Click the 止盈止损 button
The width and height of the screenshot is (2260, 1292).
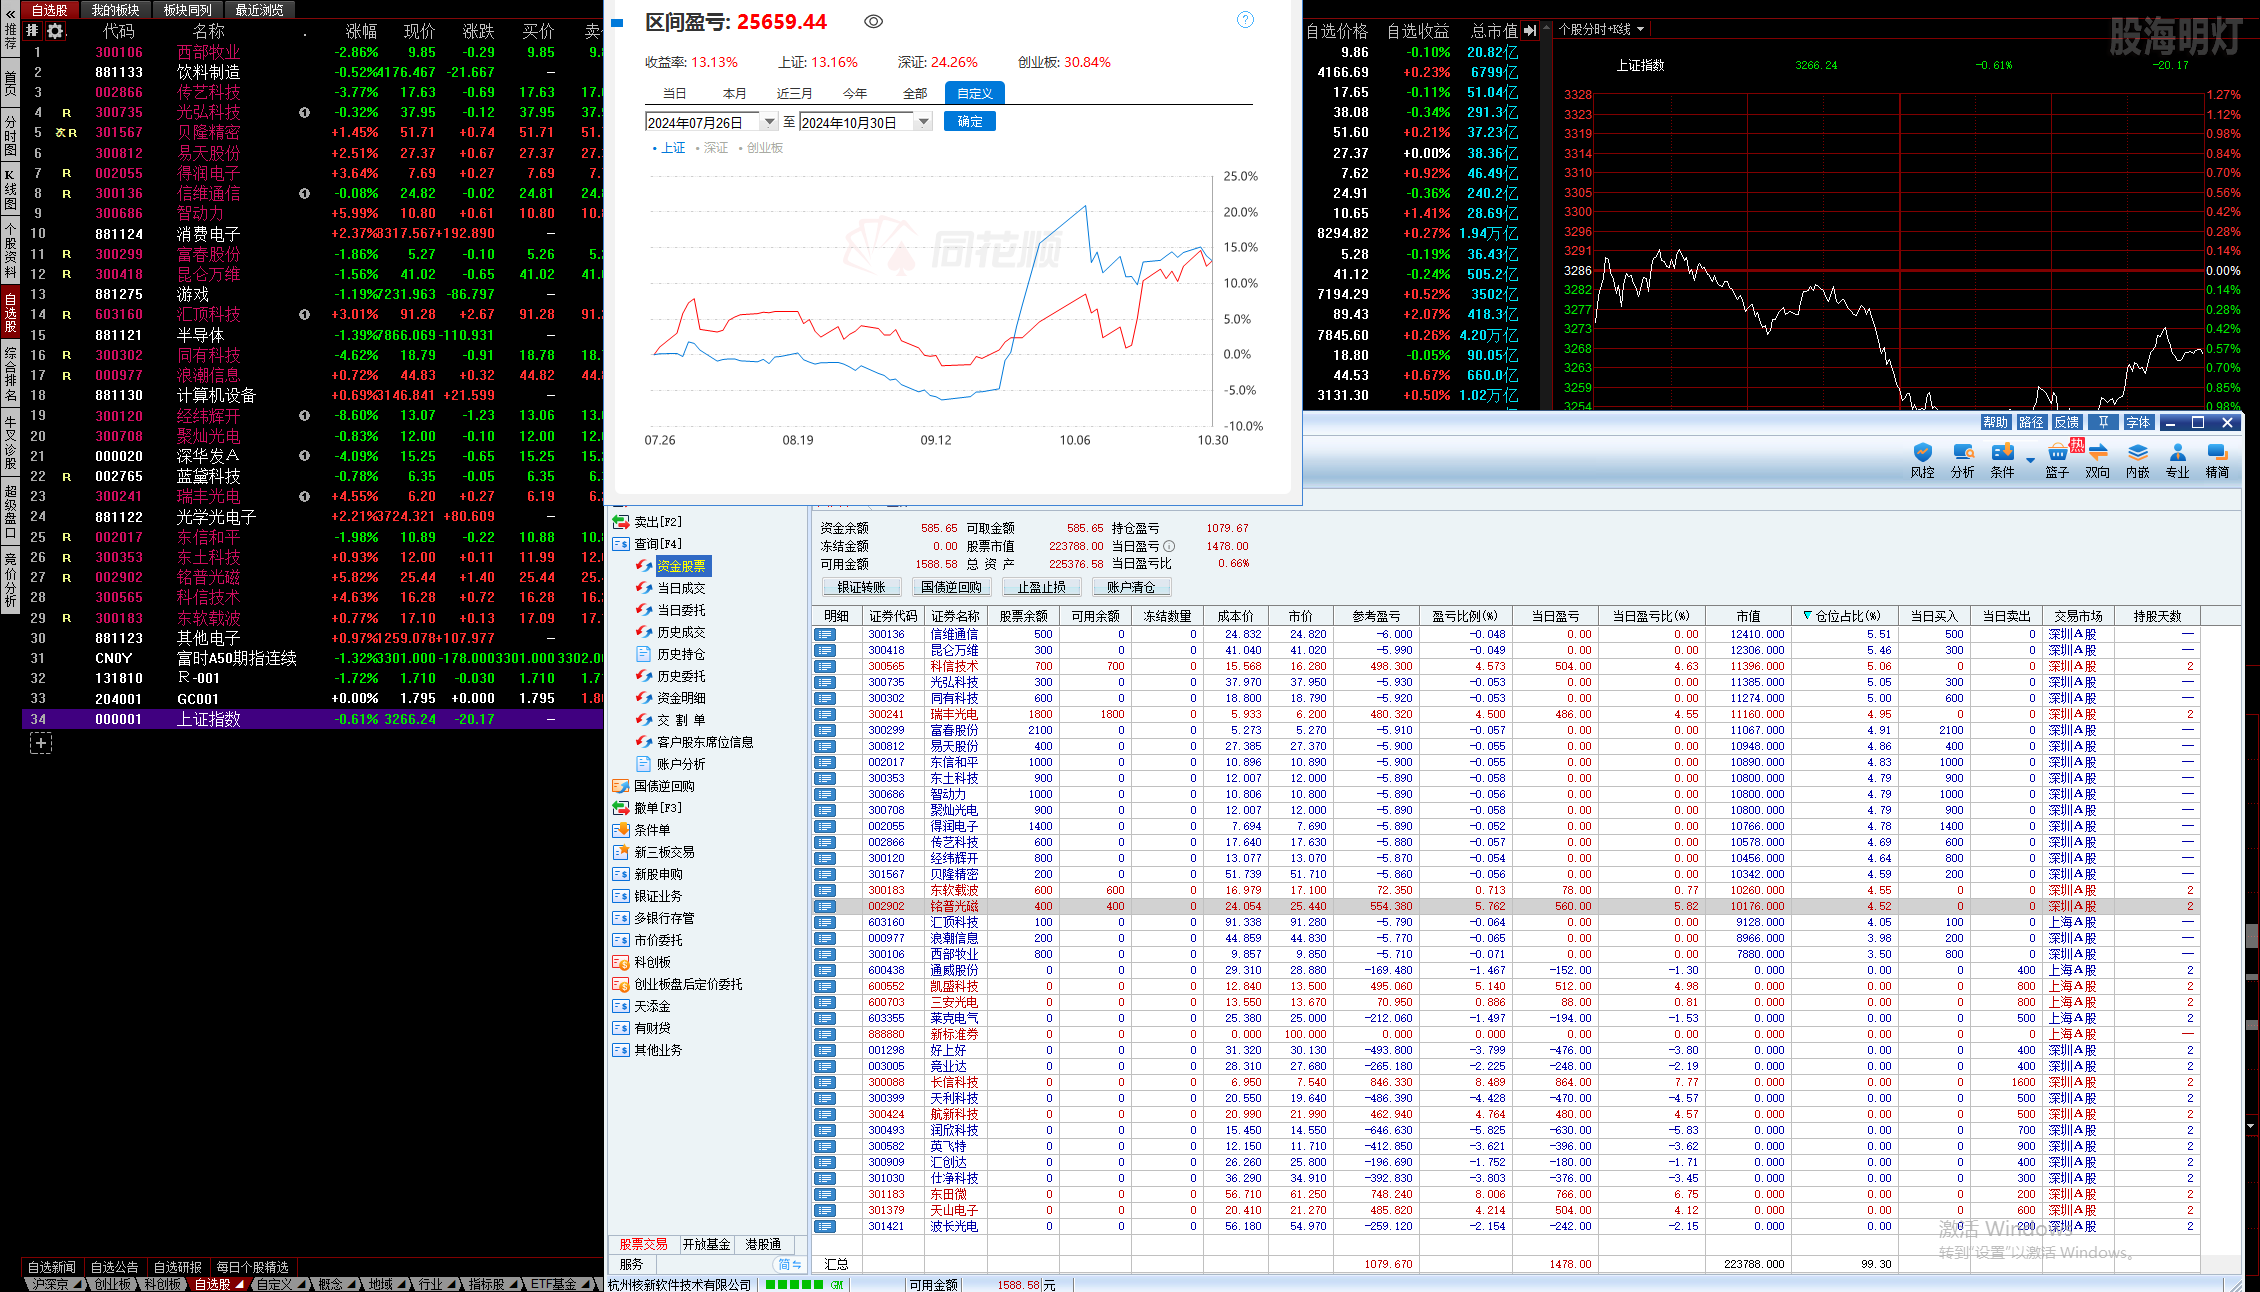click(1041, 587)
